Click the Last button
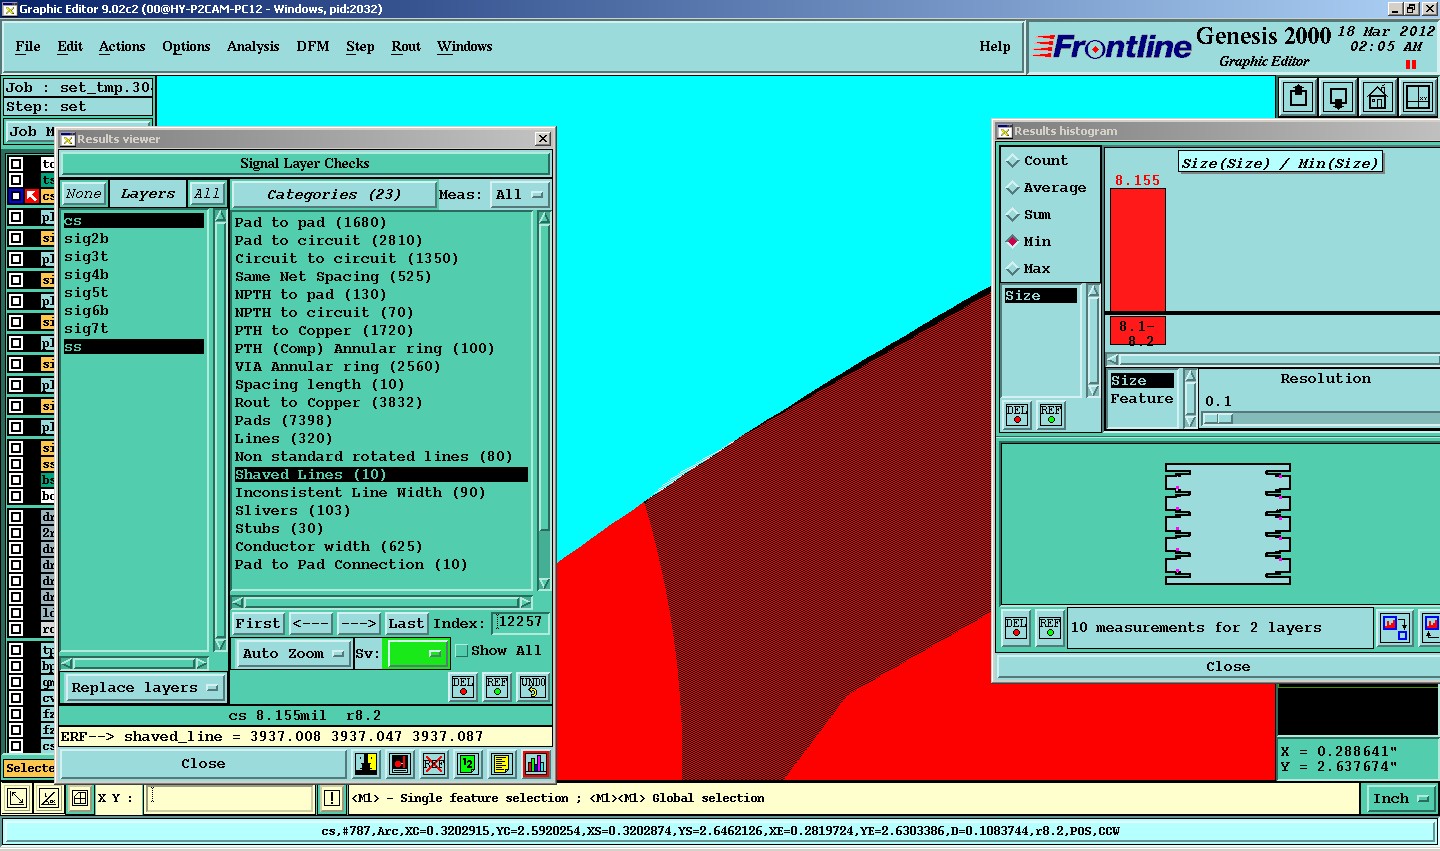The image size is (1440, 851). point(406,624)
